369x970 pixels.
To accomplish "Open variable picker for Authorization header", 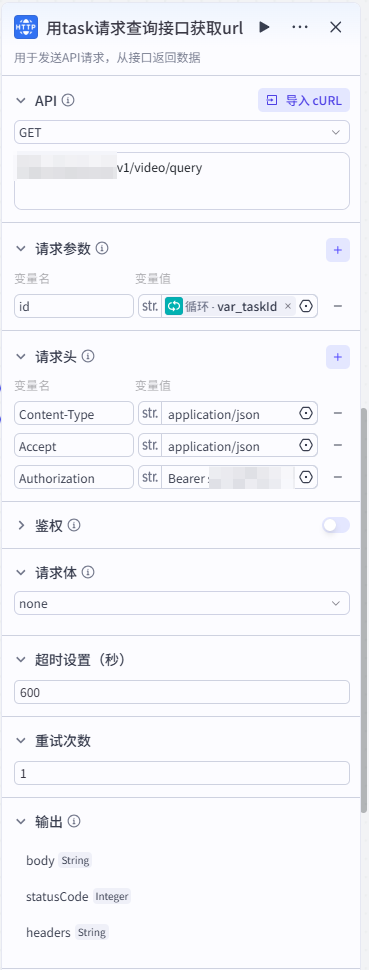I will (x=306, y=478).
